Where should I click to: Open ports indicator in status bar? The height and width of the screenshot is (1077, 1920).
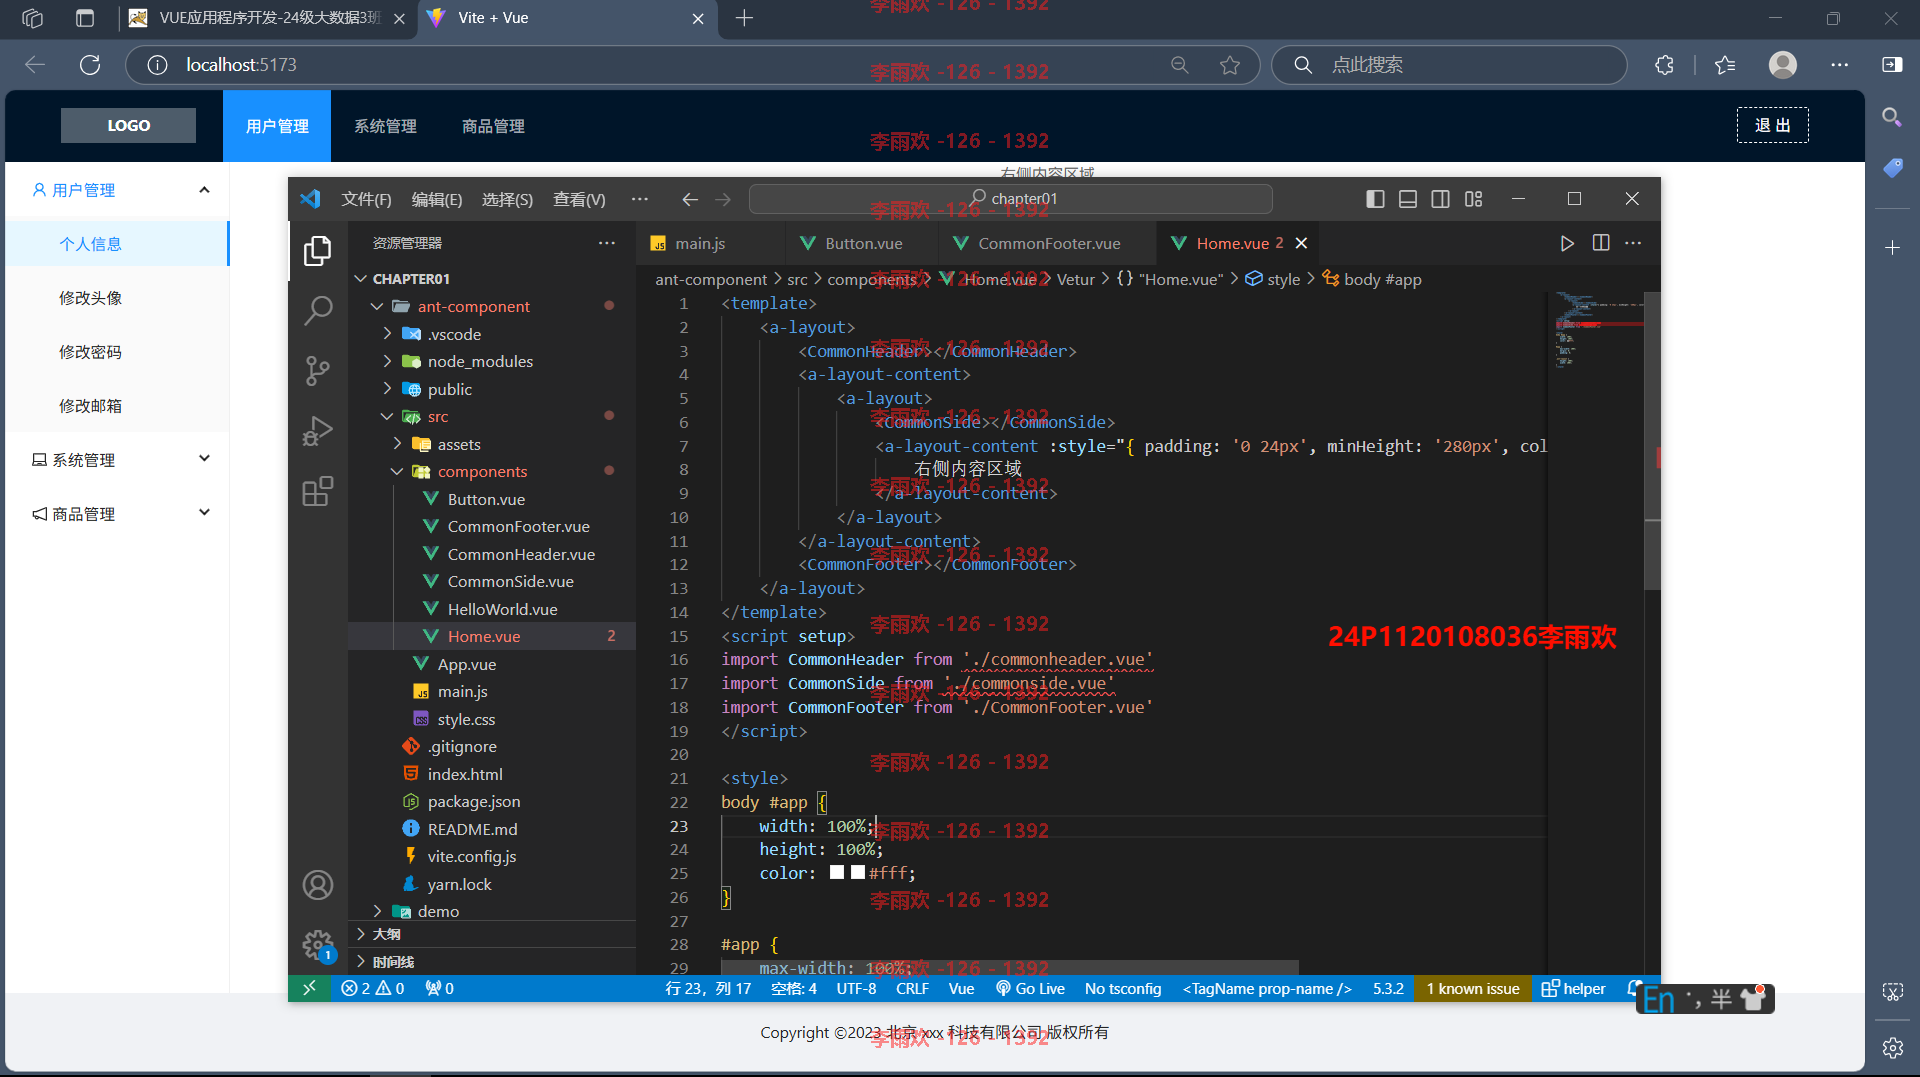[x=439, y=988]
